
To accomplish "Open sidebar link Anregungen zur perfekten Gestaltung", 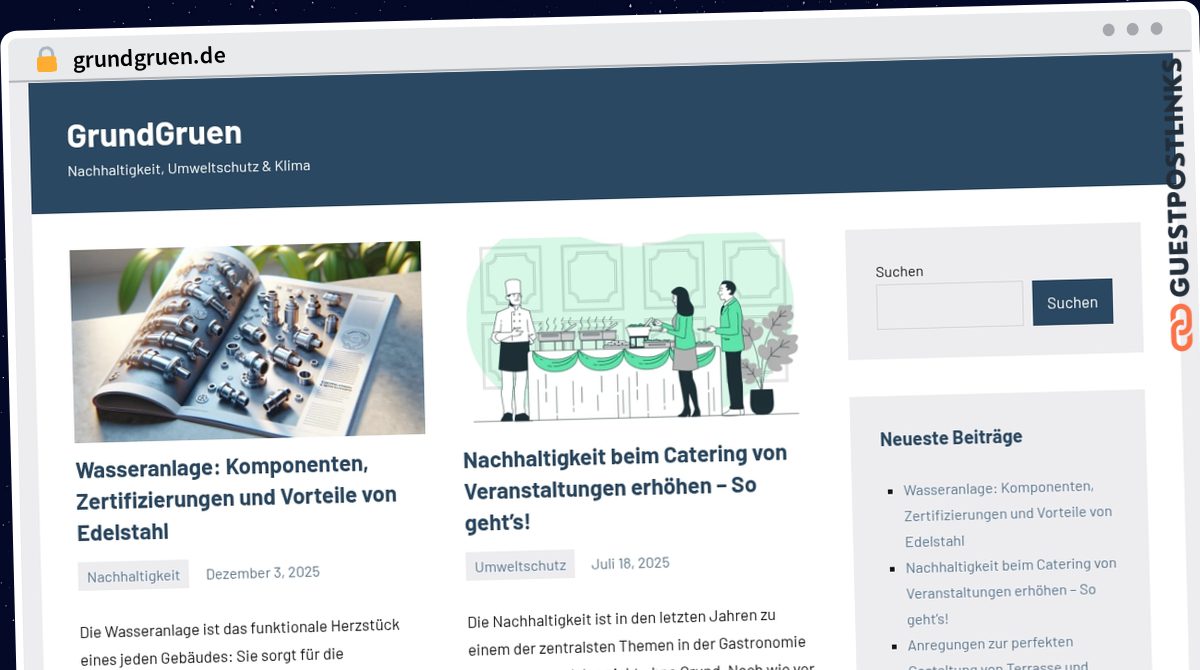I will [x=998, y=652].
